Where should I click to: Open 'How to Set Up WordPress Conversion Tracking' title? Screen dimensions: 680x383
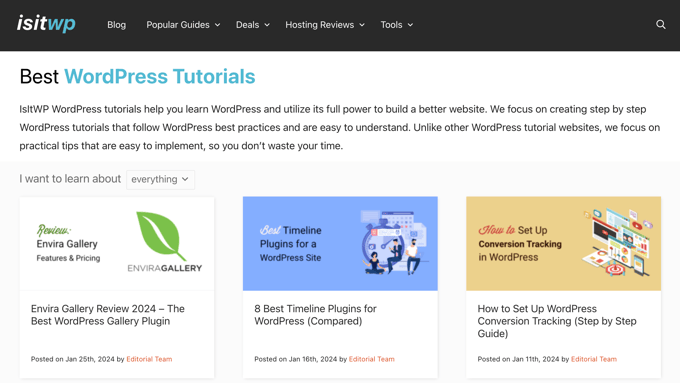[557, 321]
